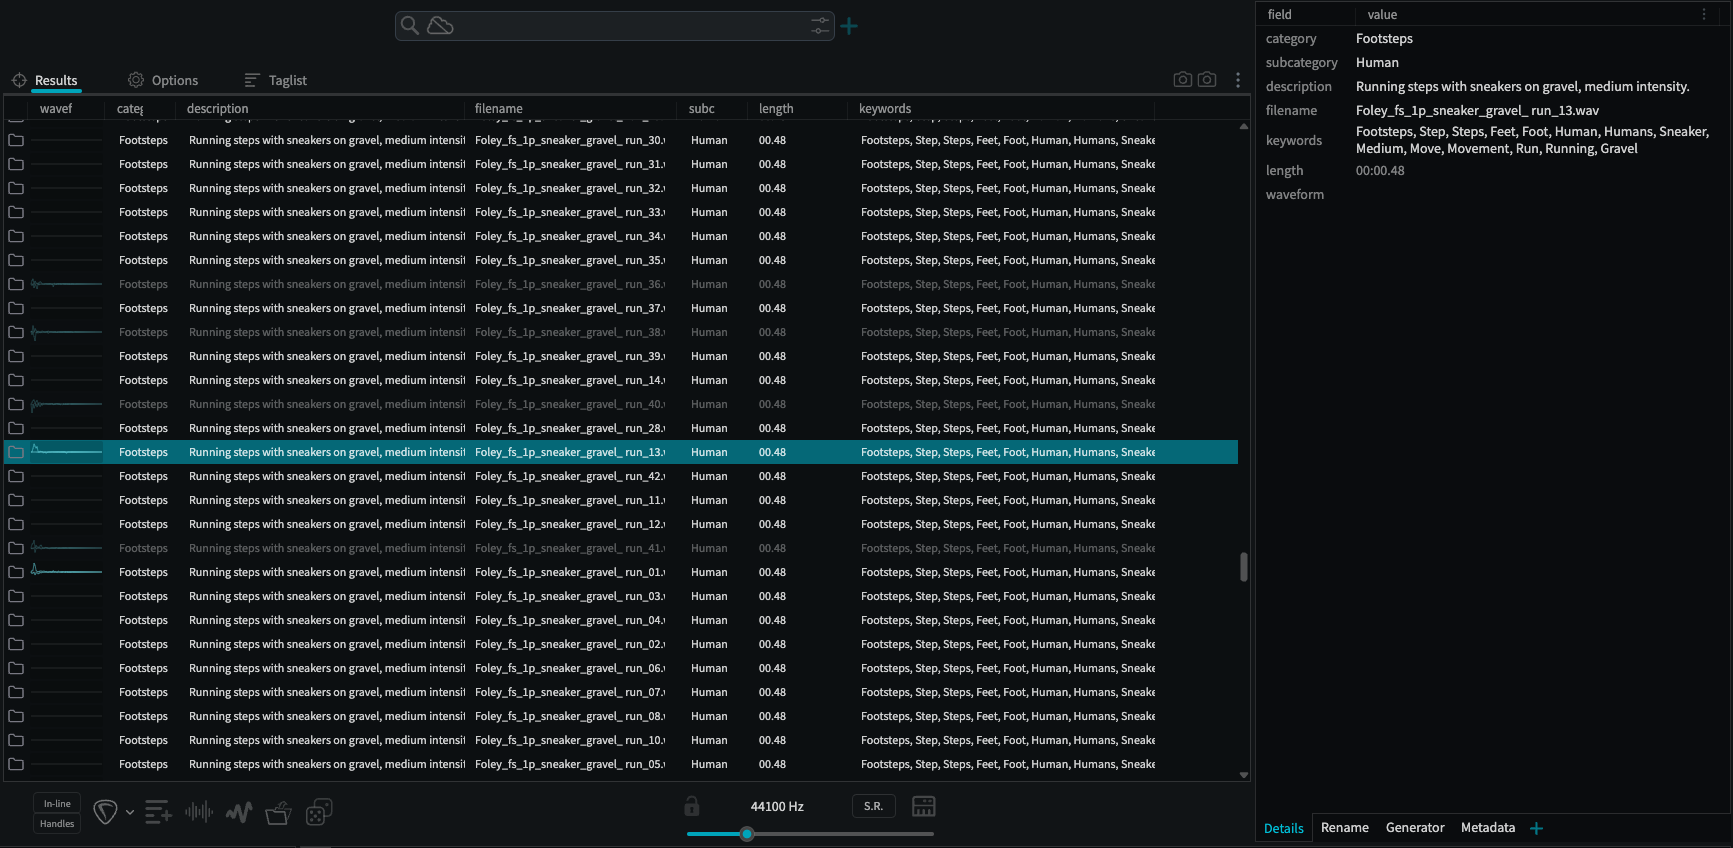Select filename Foley_fs_1p_sneaker_gravel_run_31
The image size is (1733, 848).
(569, 164)
